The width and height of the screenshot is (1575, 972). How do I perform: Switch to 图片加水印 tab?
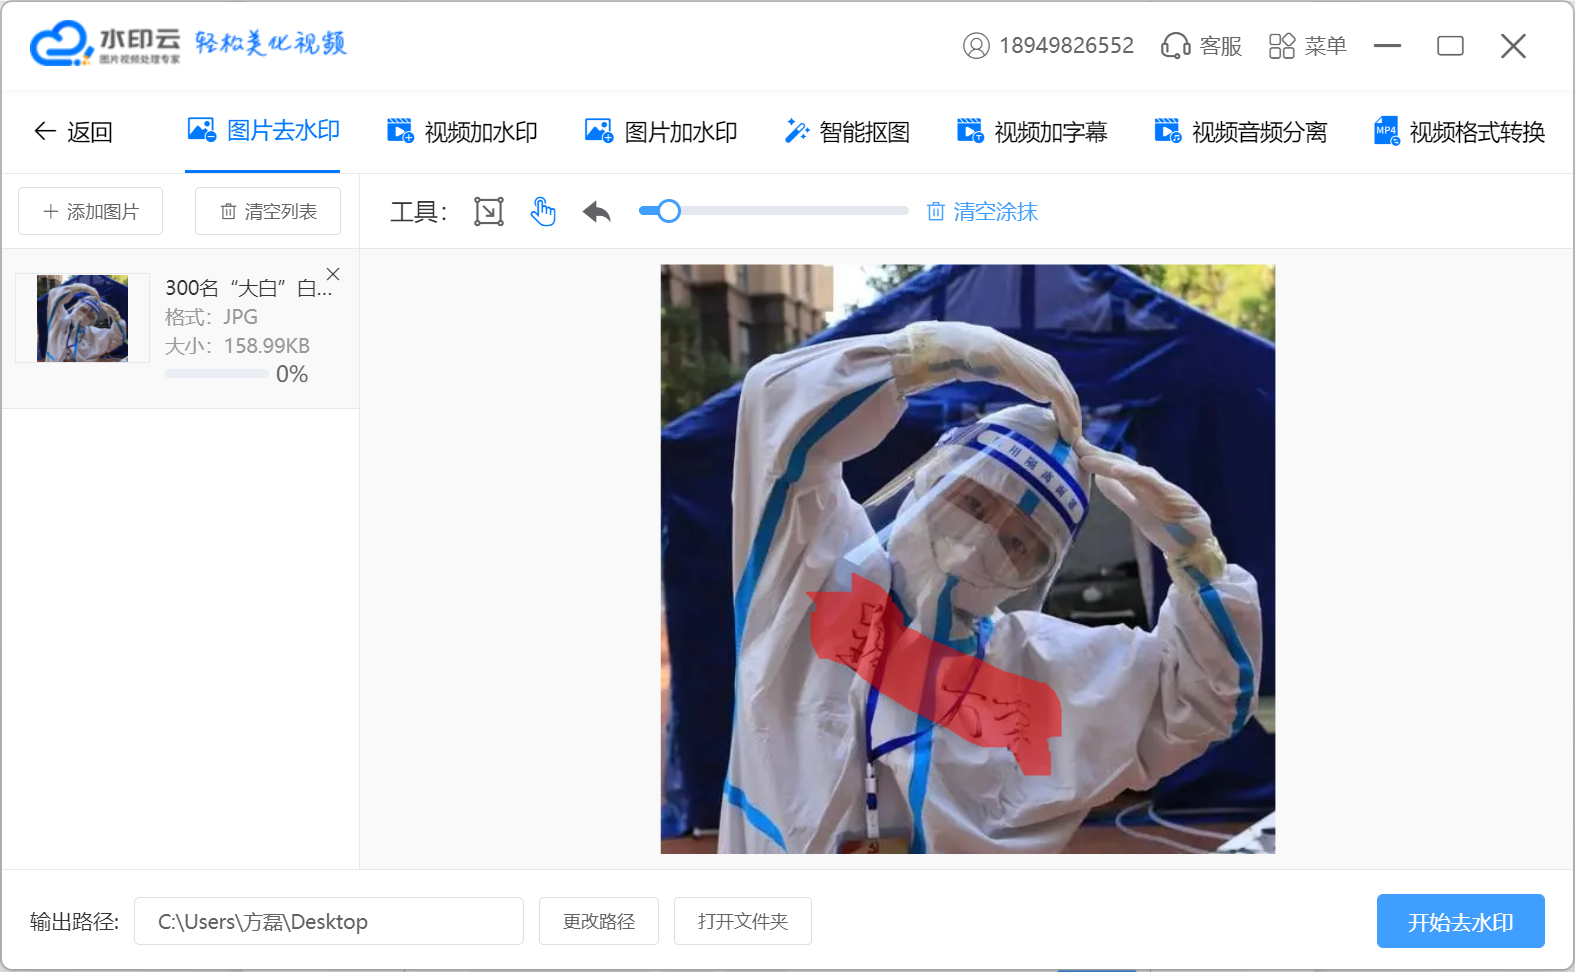point(661,132)
